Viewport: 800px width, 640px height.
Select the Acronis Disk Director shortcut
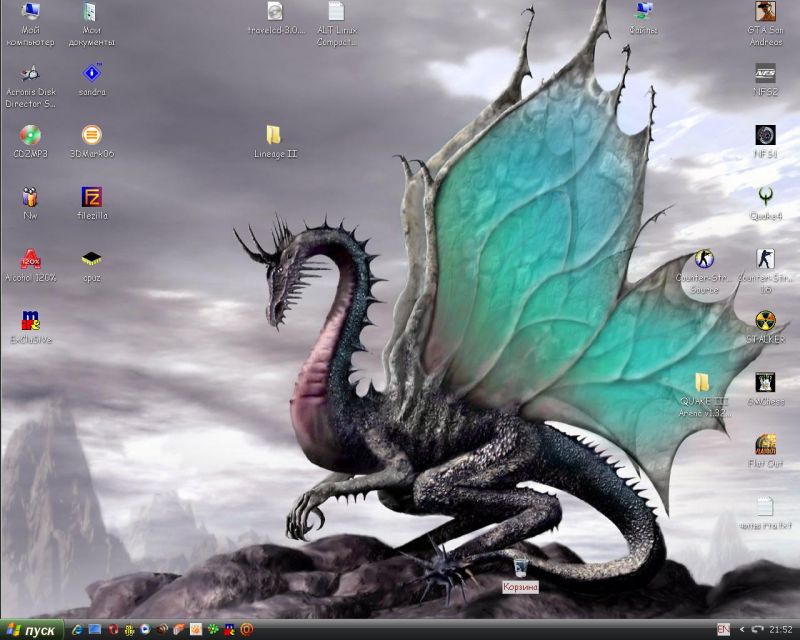point(31,86)
